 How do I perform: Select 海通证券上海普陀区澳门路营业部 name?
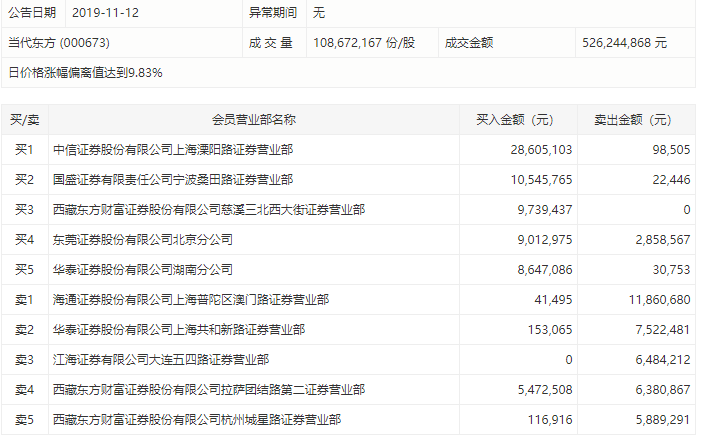pos(191,300)
